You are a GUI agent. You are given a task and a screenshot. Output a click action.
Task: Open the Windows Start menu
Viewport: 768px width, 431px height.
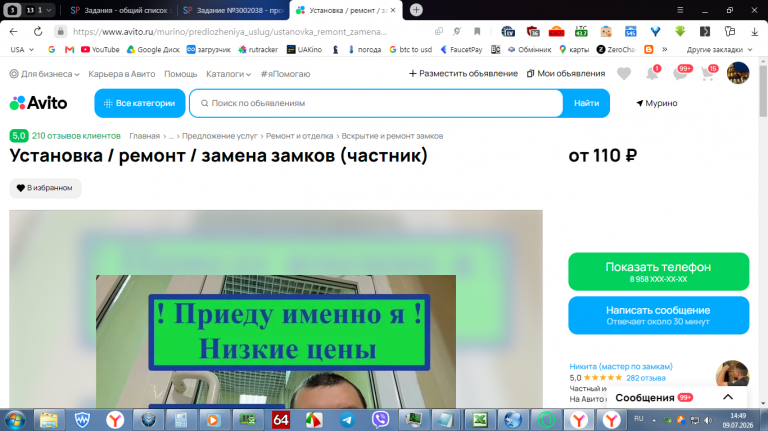click(x=15, y=420)
